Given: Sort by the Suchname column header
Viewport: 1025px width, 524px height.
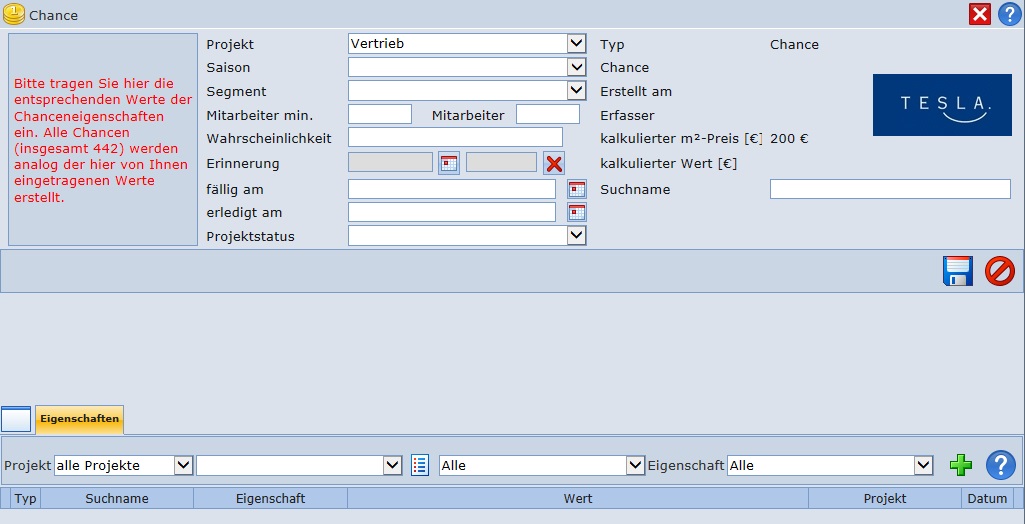Looking at the screenshot, I should tap(117, 498).
